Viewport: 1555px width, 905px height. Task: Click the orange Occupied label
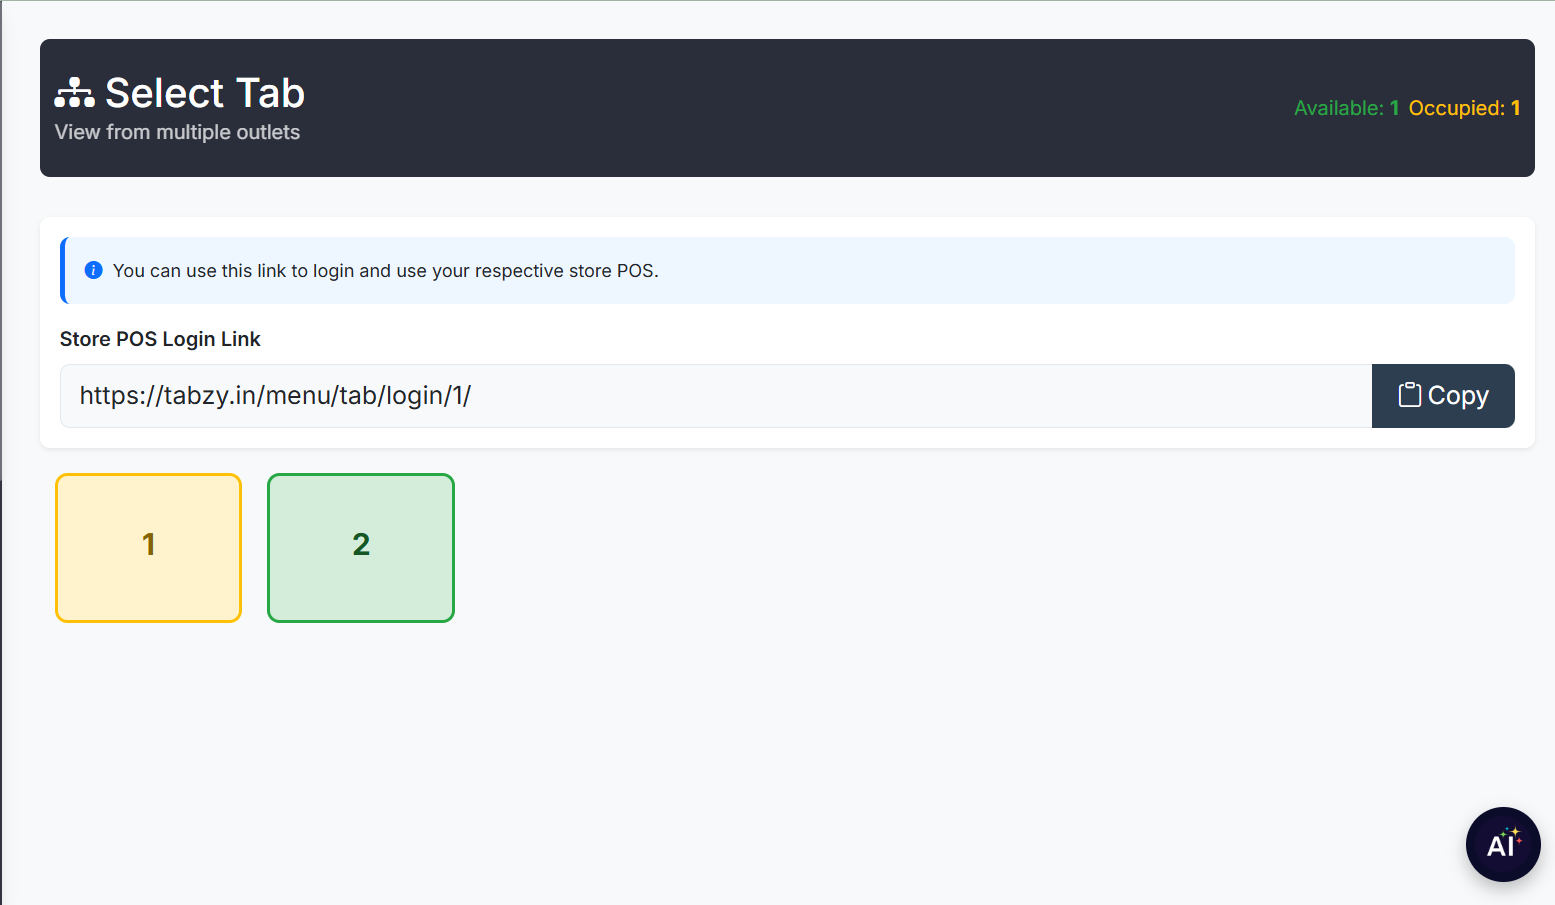(1456, 108)
